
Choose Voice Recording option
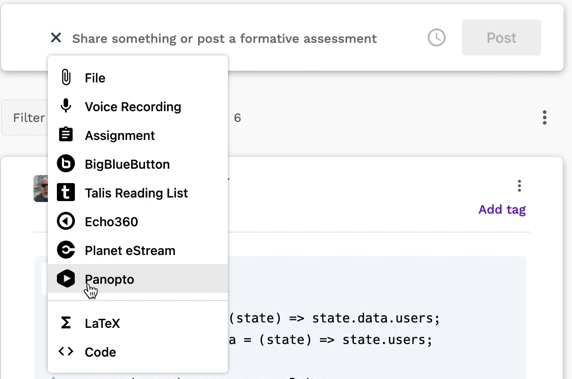[x=138, y=107]
